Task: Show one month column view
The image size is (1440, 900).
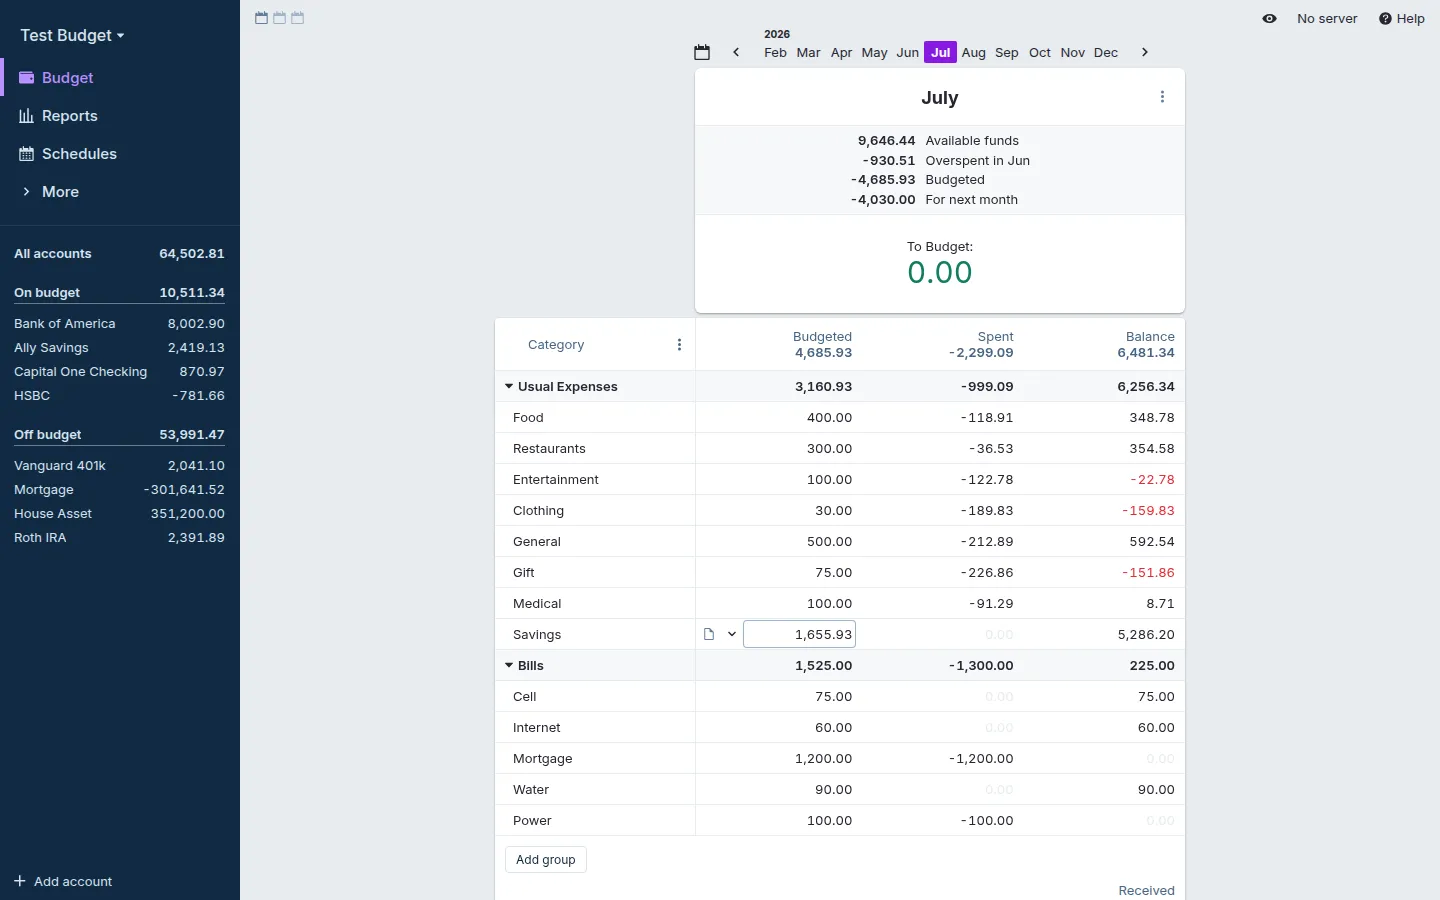Action: [262, 18]
